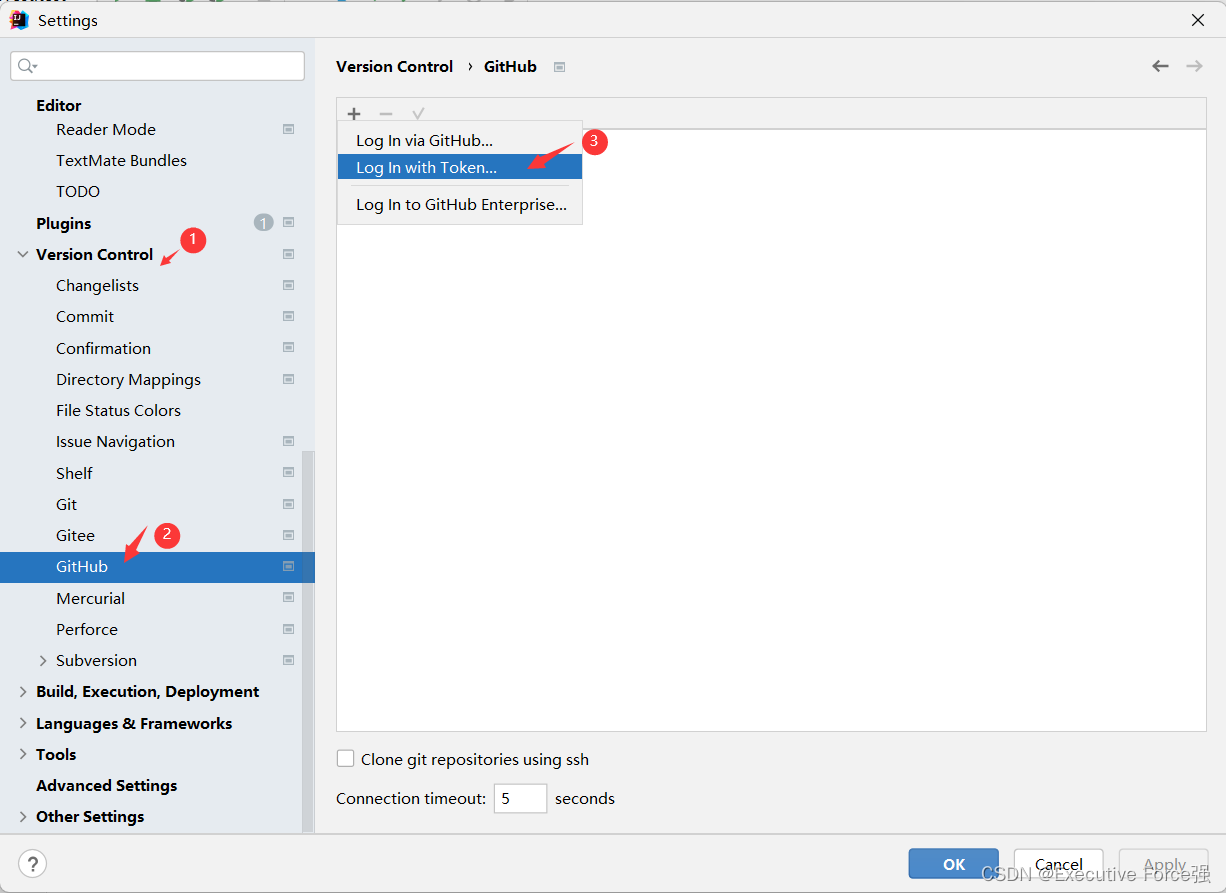This screenshot has width=1226, height=893.
Task: Click project icon on Changelists row
Action: point(288,285)
